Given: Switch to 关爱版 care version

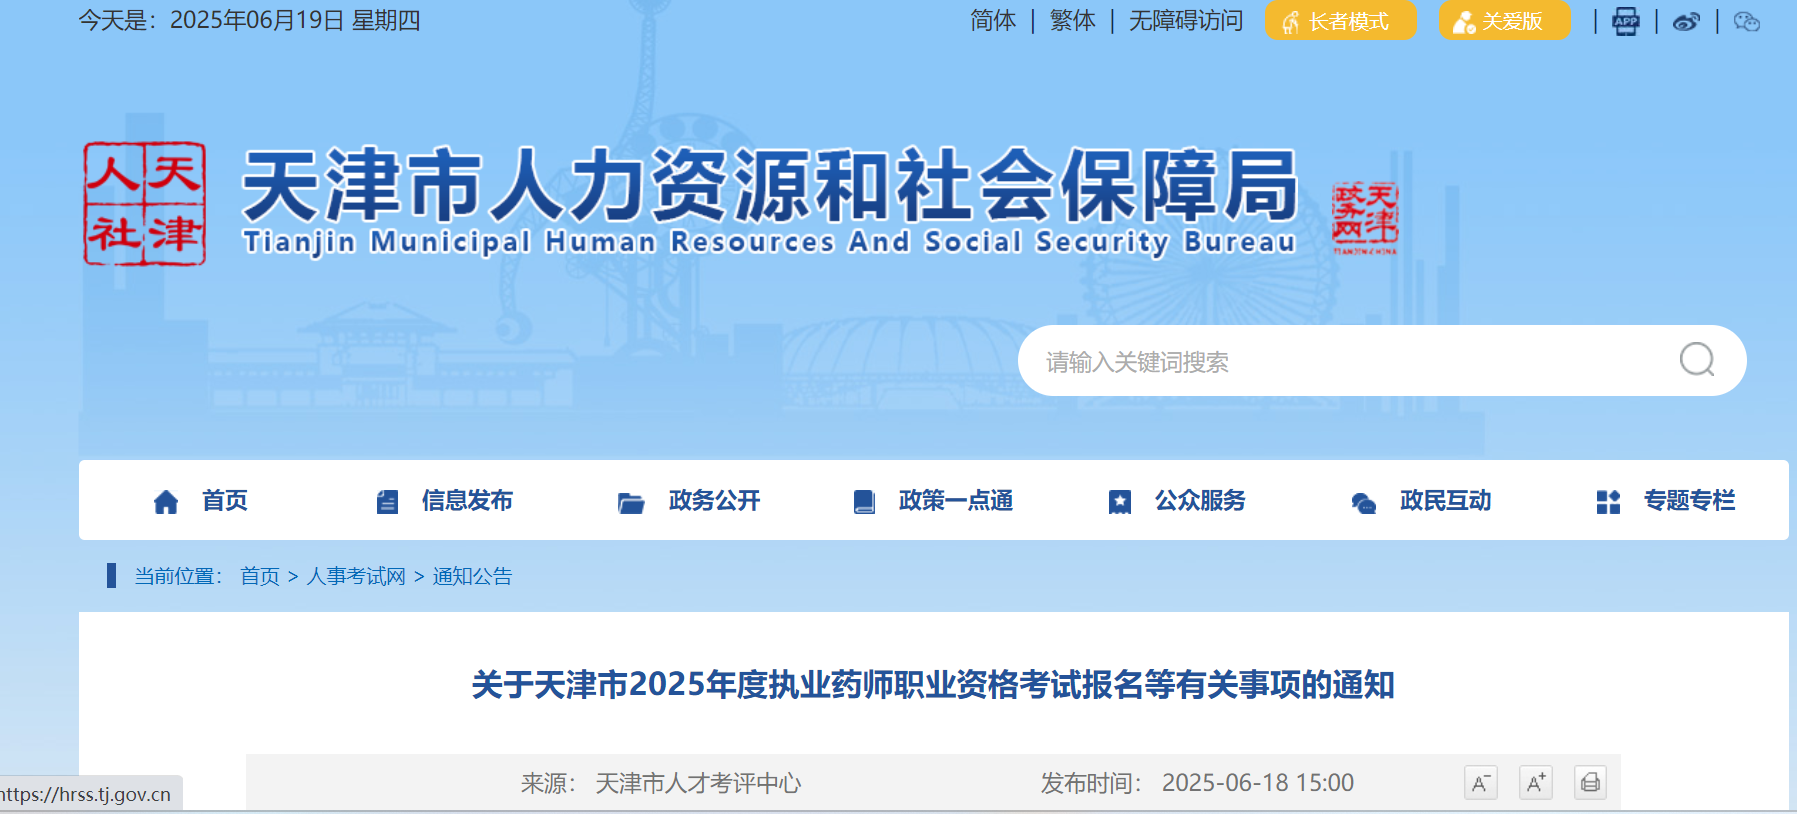Looking at the screenshot, I should tap(1504, 21).
